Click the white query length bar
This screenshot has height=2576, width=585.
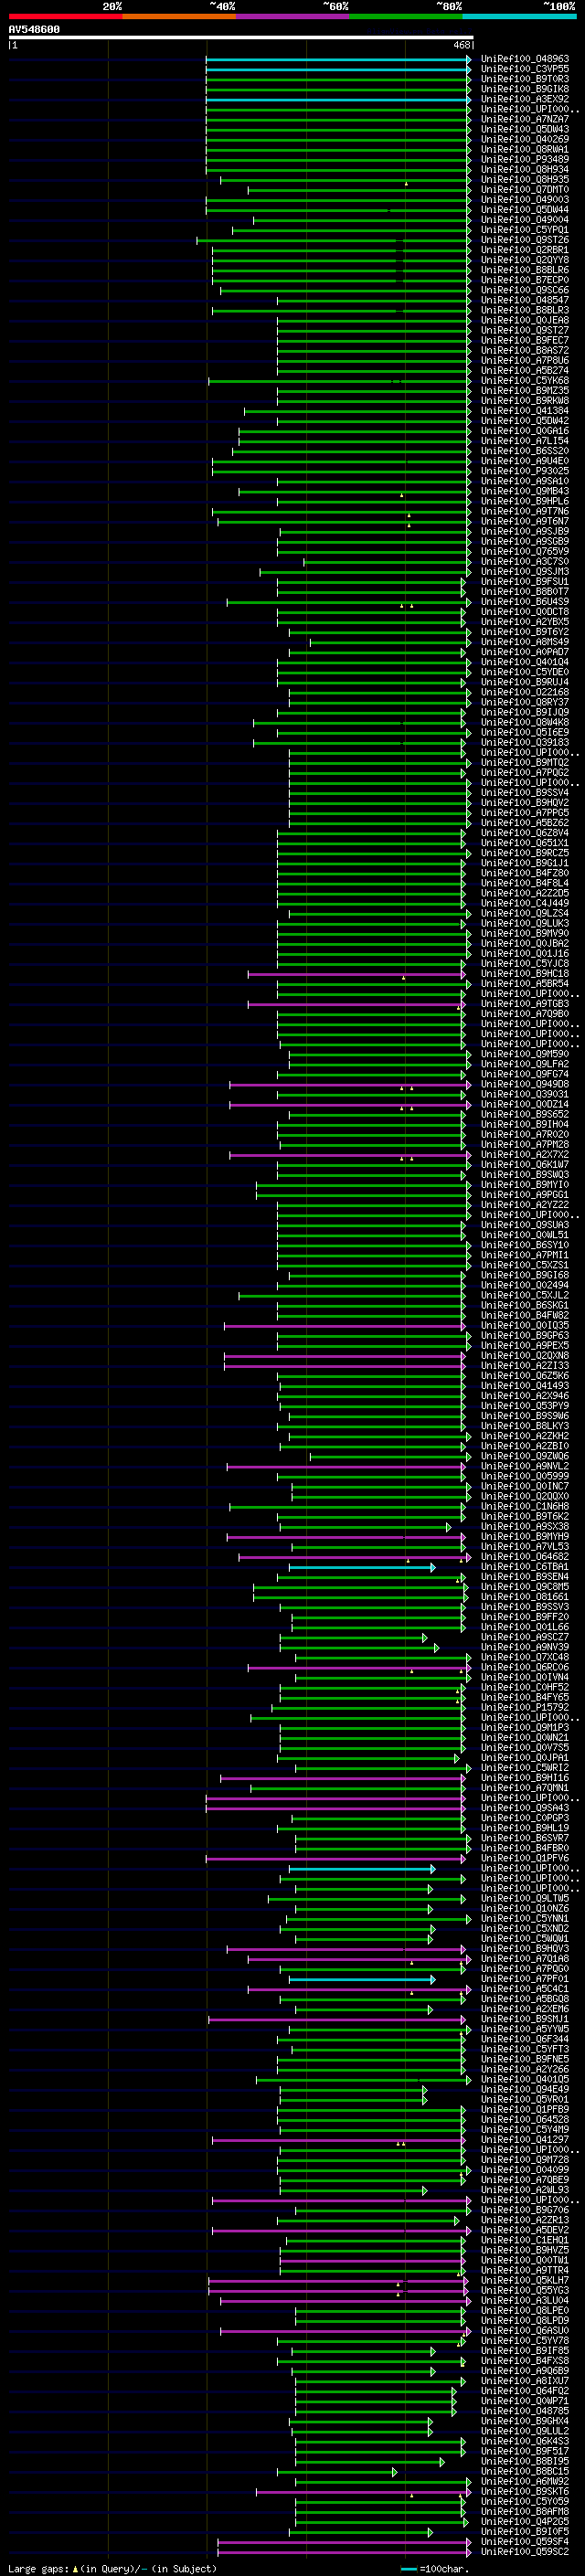pyautogui.click(x=241, y=38)
